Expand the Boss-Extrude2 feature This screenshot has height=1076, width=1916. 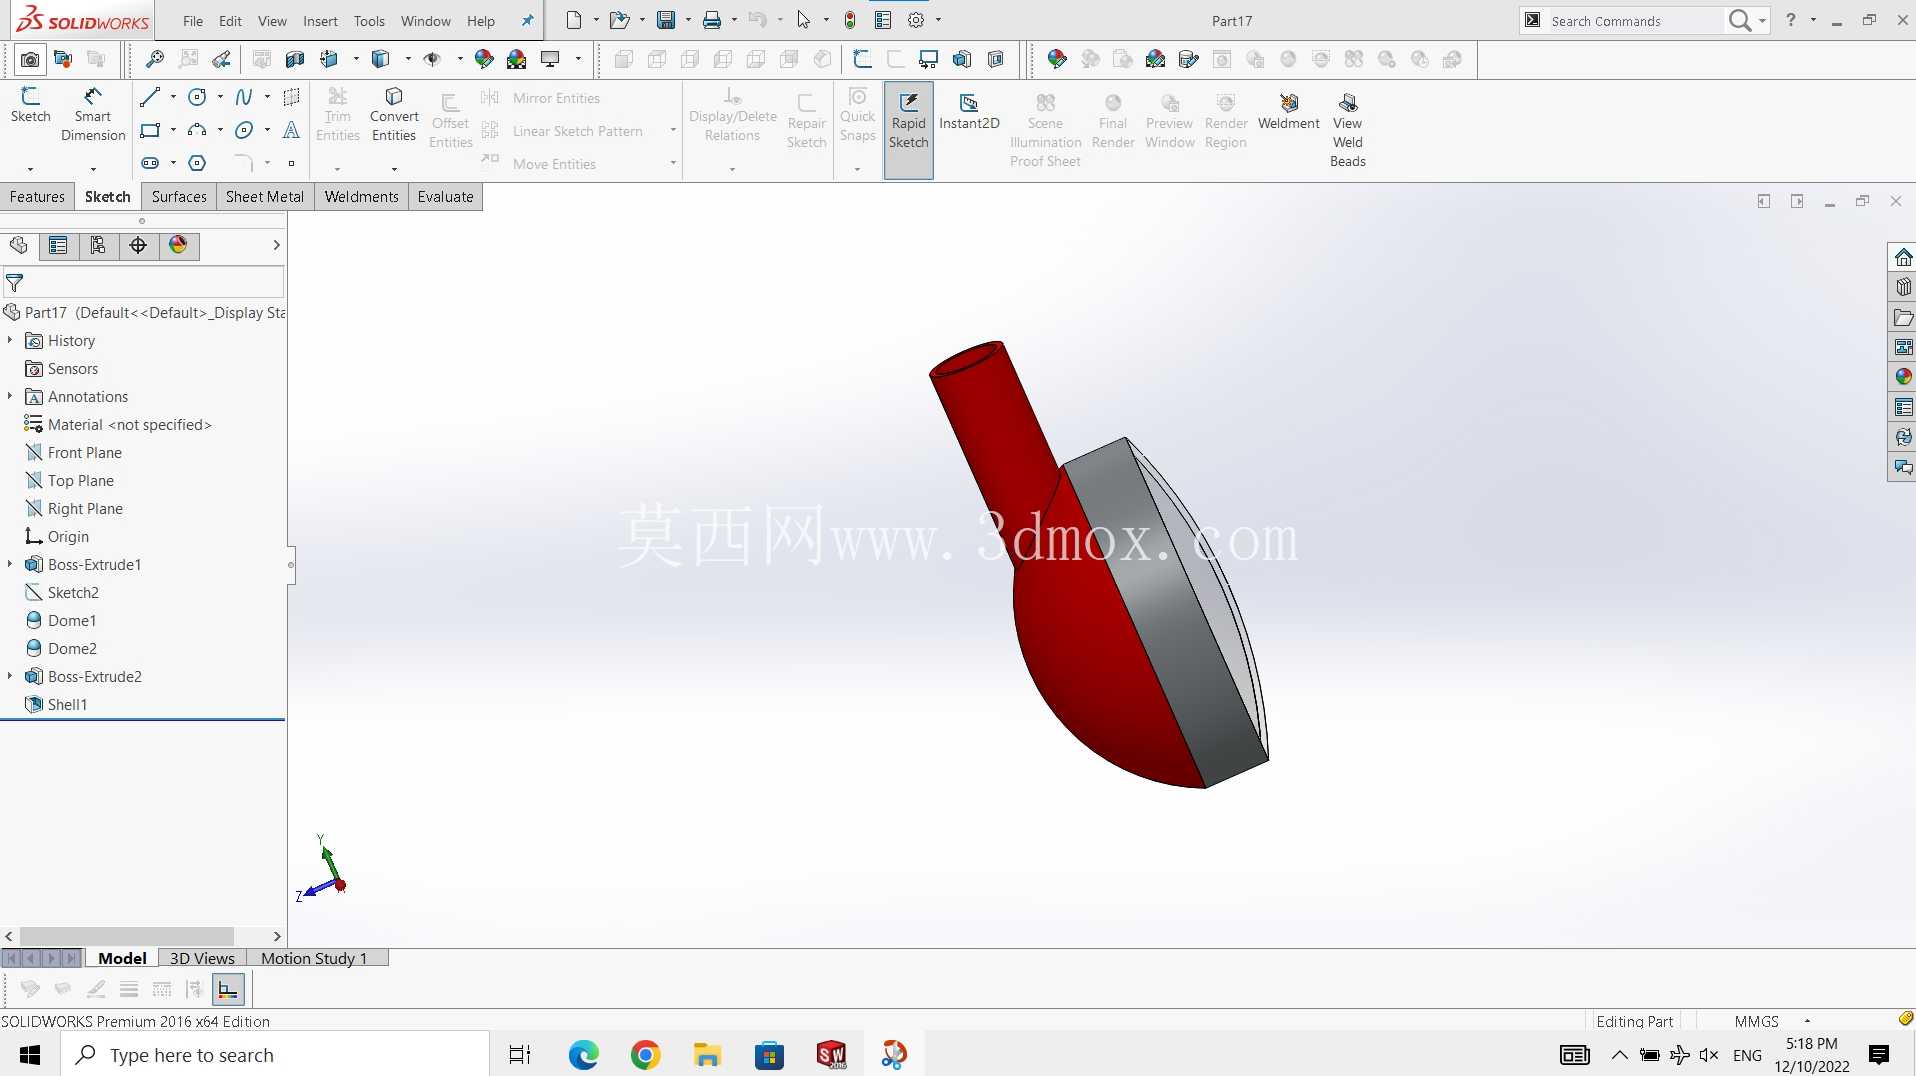coord(10,677)
